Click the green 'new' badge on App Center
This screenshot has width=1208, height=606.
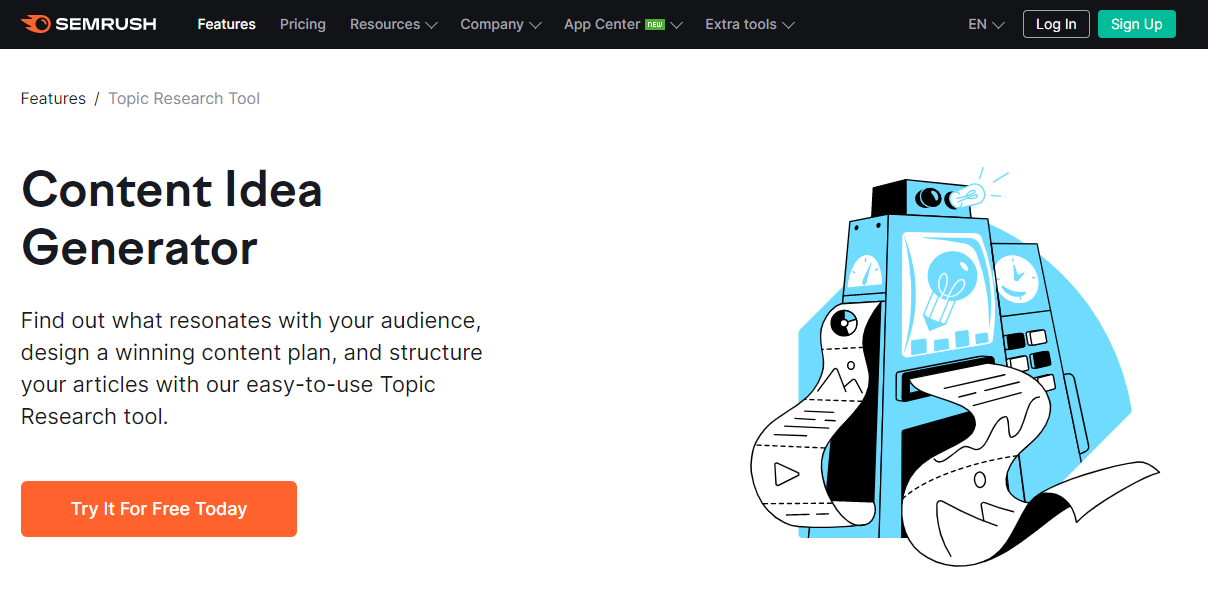pos(655,24)
